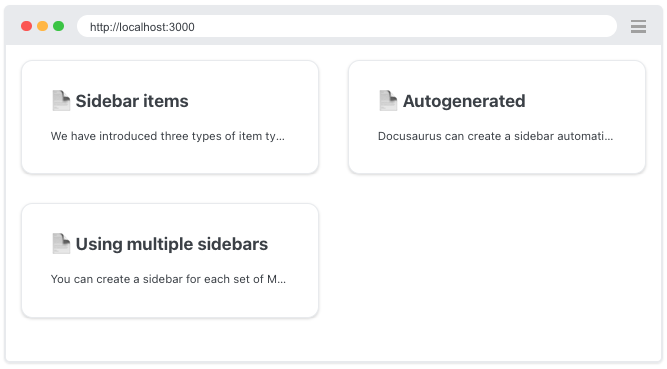Click text 'We have introduced three types of item ty...'
Screen dimensions: 667x369
(168, 136)
